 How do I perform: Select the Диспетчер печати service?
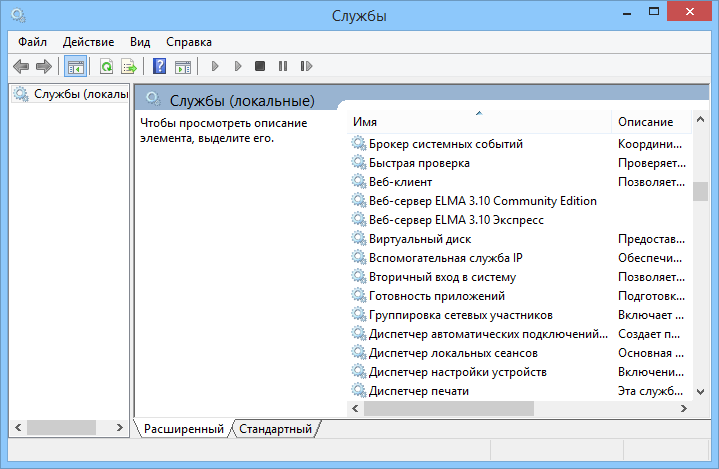(x=418, y=391)
